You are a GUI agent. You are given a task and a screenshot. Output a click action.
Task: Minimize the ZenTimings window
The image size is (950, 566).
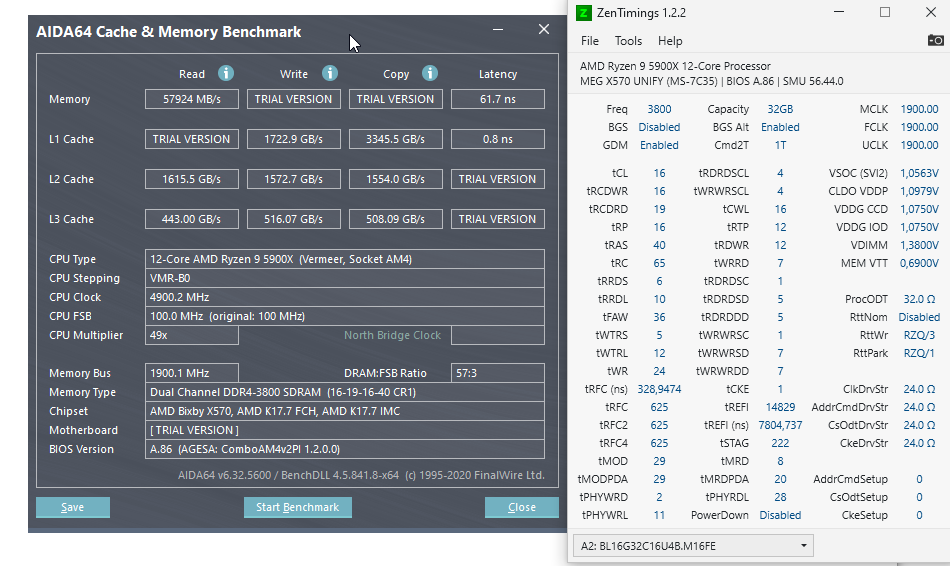(839, 12)
